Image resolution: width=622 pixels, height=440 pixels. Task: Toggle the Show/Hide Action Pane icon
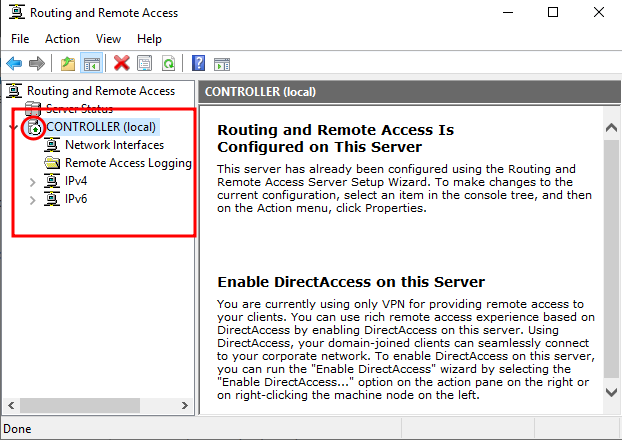[222, 64]
